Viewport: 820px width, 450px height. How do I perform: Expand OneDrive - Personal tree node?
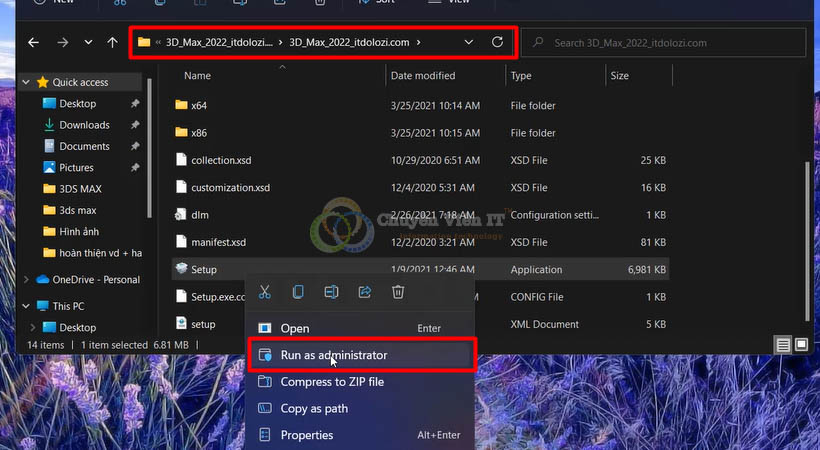click(x=25, y=280)
